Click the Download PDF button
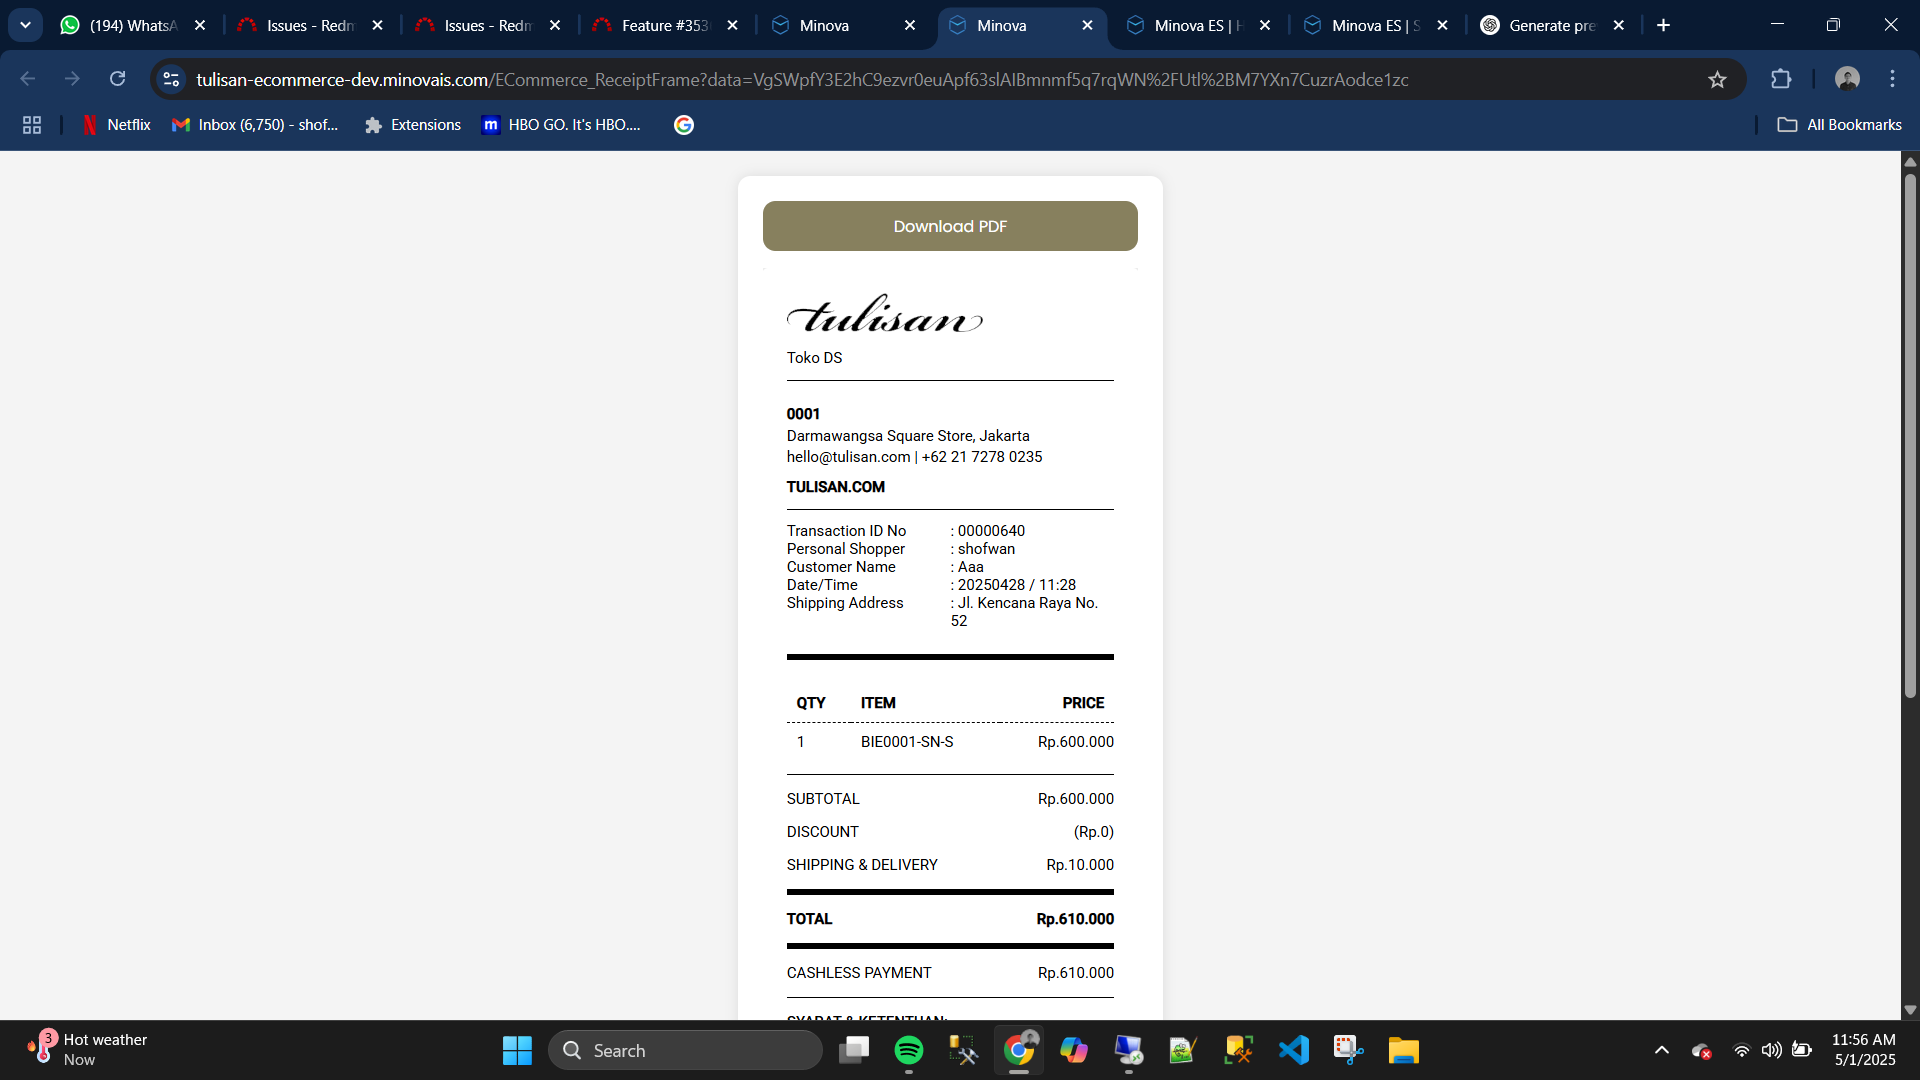The width and height of the screenshot is (1920, 1080). tap(950, 226)
